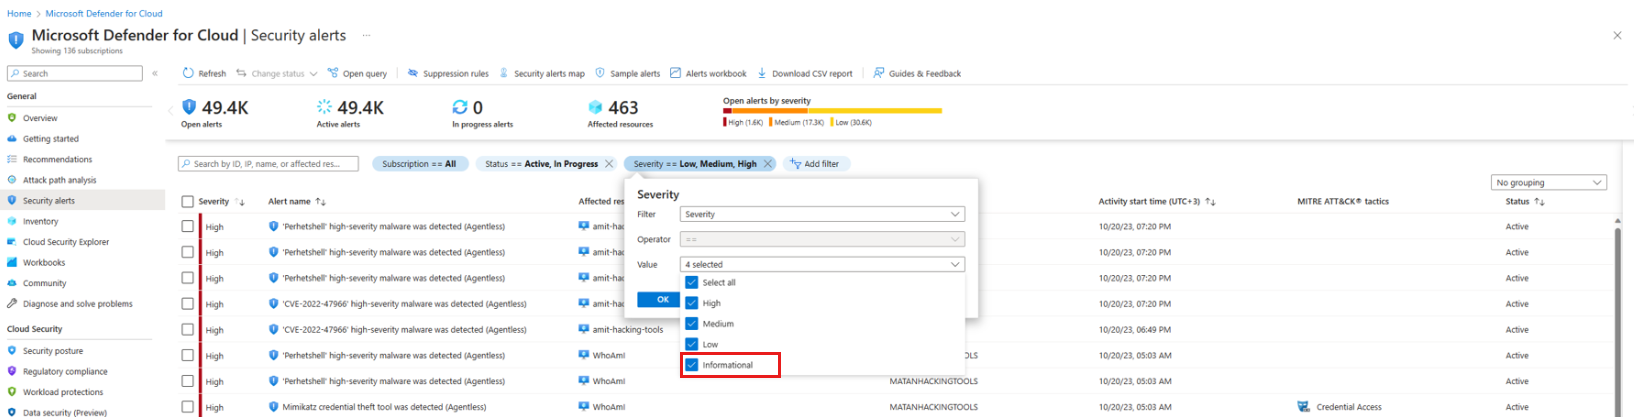This screenshot has width=1634, height=417.
Task: Open Overview in the sidebar
Action: pyautogui.click(x=40, y=118)
